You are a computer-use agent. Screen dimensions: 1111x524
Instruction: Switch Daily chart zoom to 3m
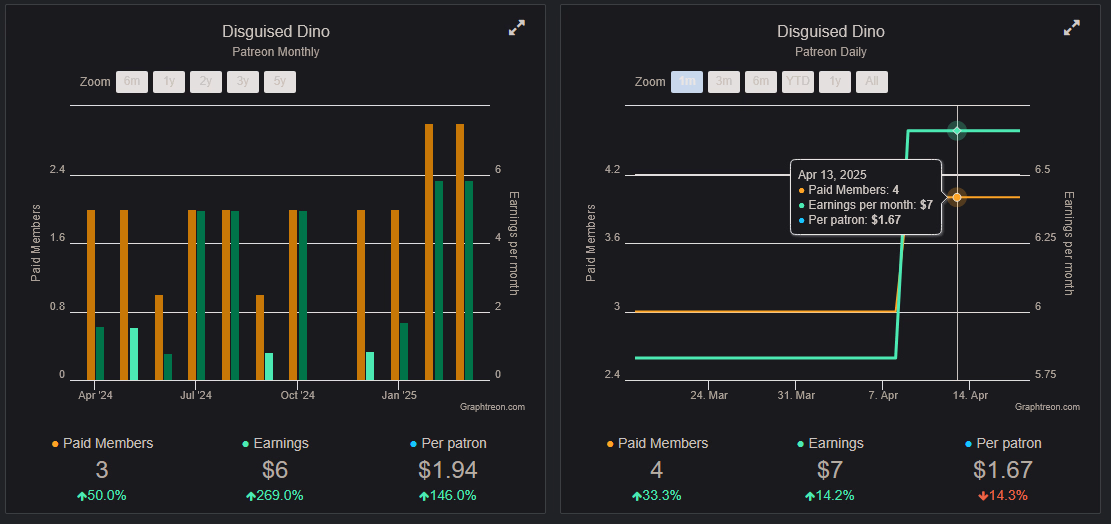pyautogui.click(x=724, y=82)
